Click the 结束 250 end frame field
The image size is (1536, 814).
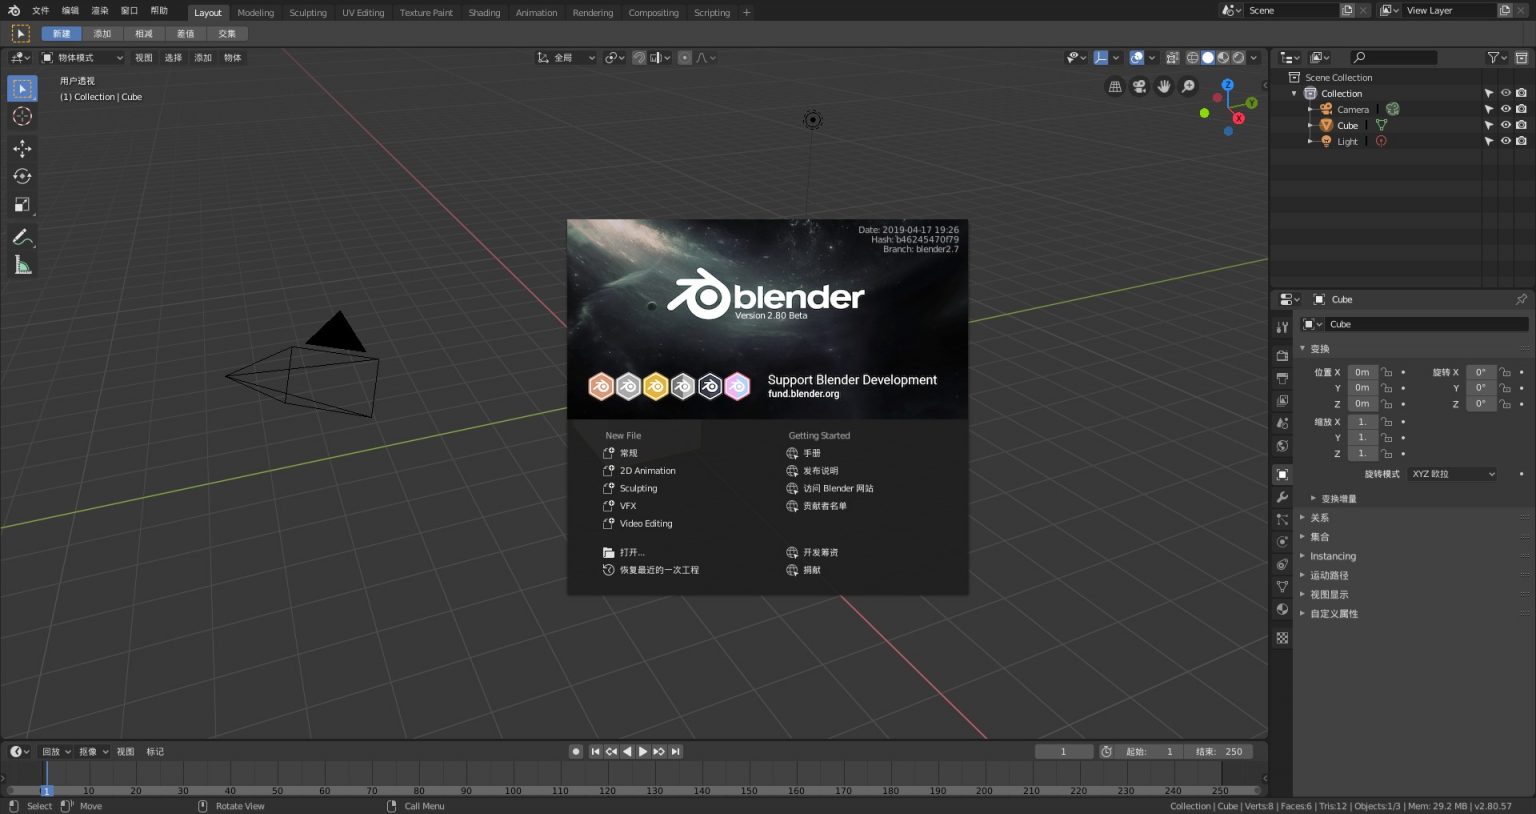tap(1216, 752)
